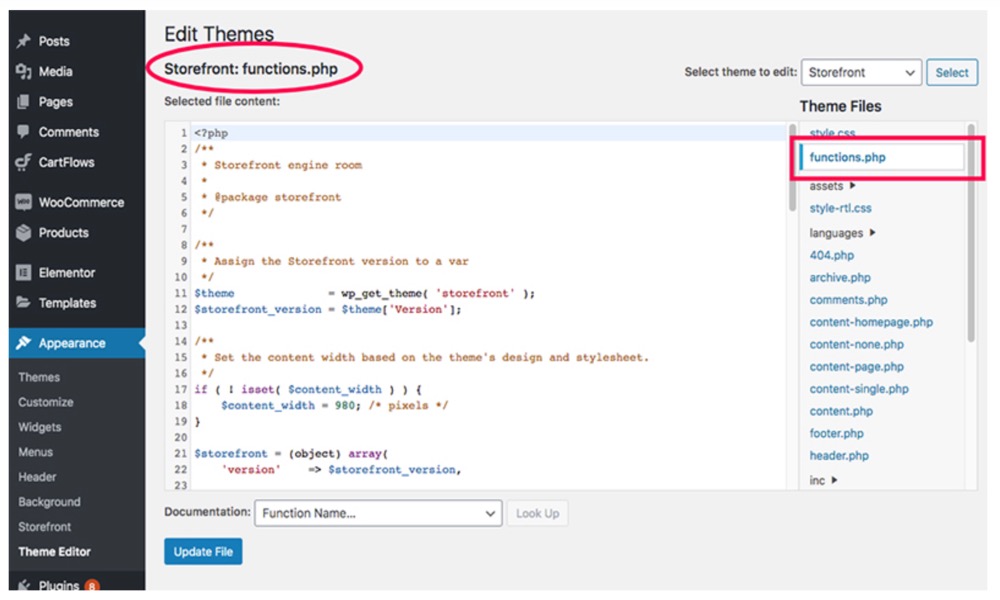Open the Function Name documentation dropdown
The height and width of the screenshot is (600, 1000).
[x=378, y=513]
